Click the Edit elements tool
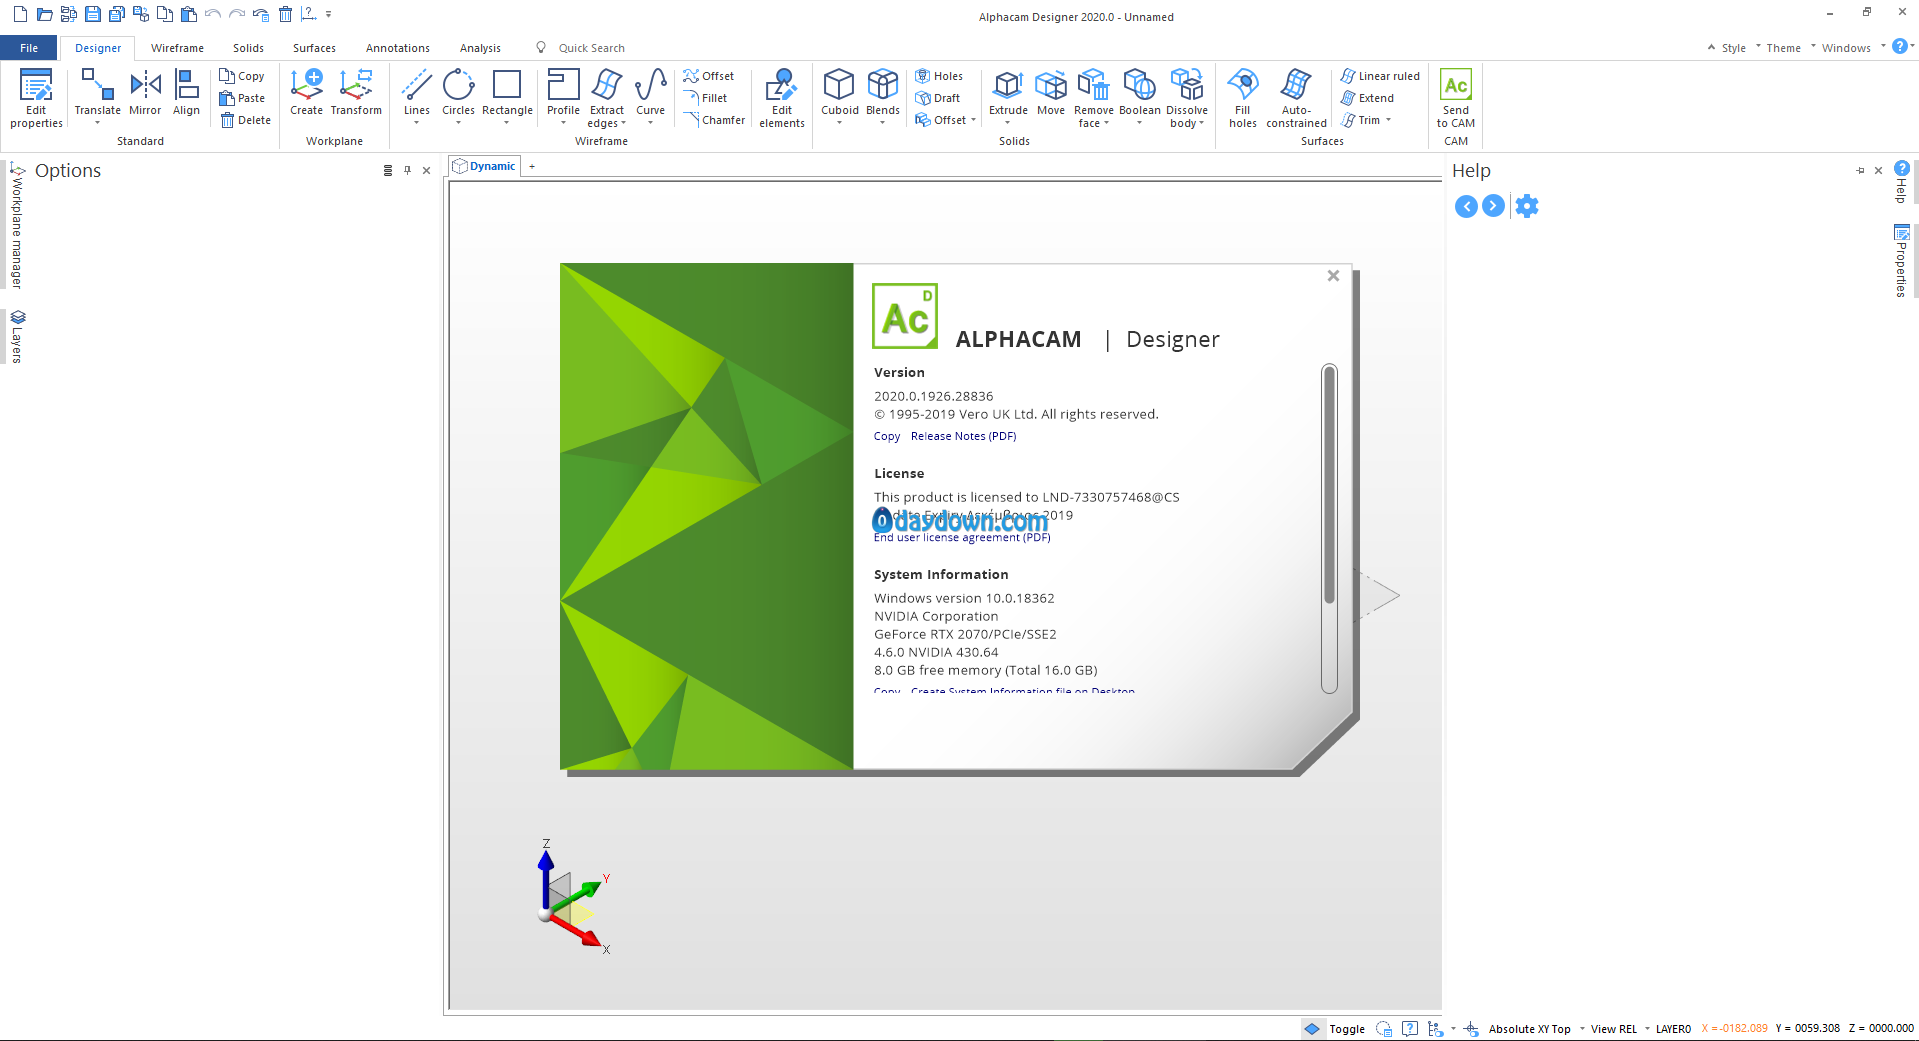1919x1041 pixels. click(781, 99)
